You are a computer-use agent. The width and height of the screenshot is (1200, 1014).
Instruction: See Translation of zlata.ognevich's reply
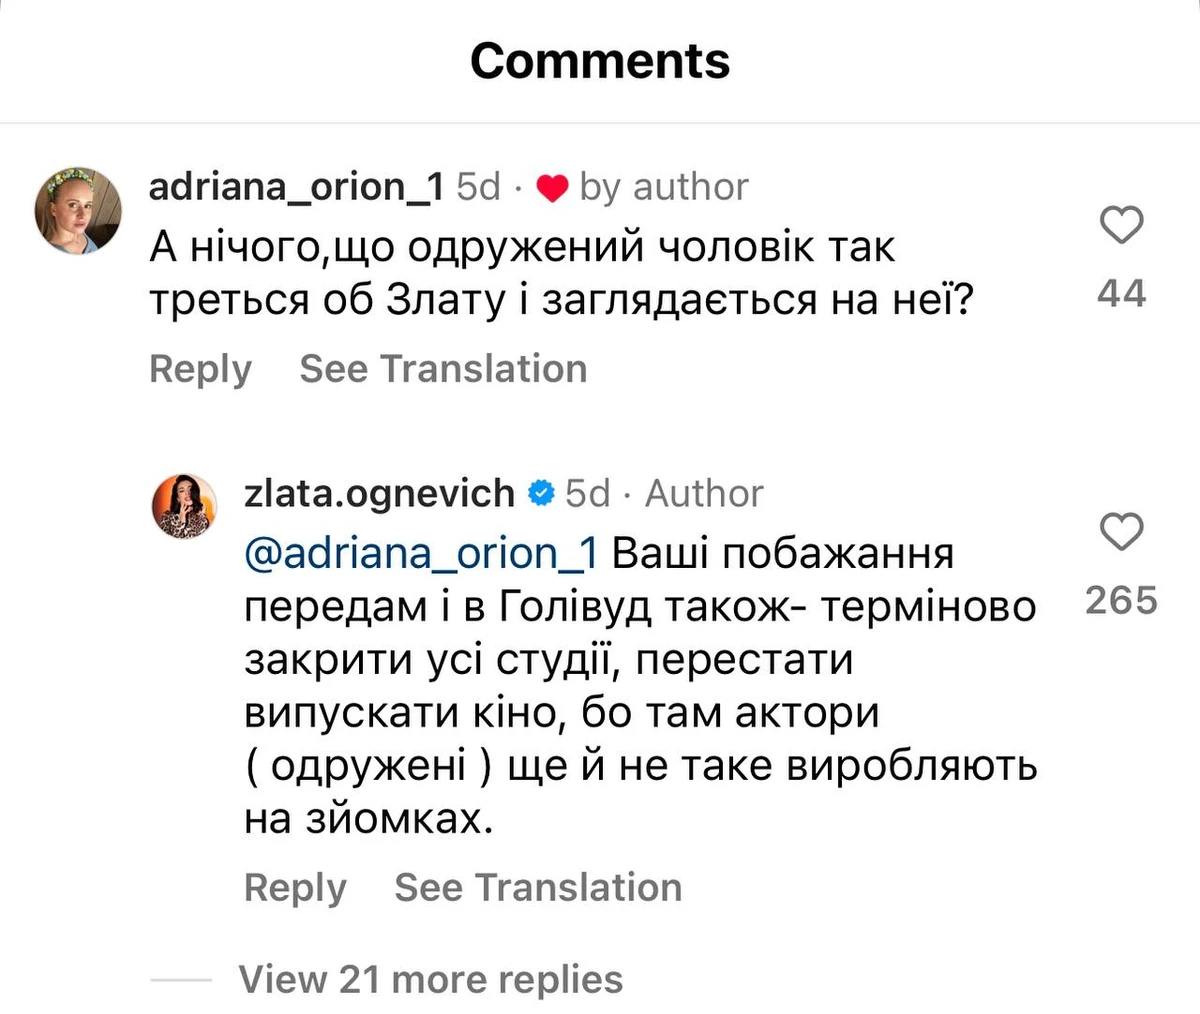click(538, 888)
